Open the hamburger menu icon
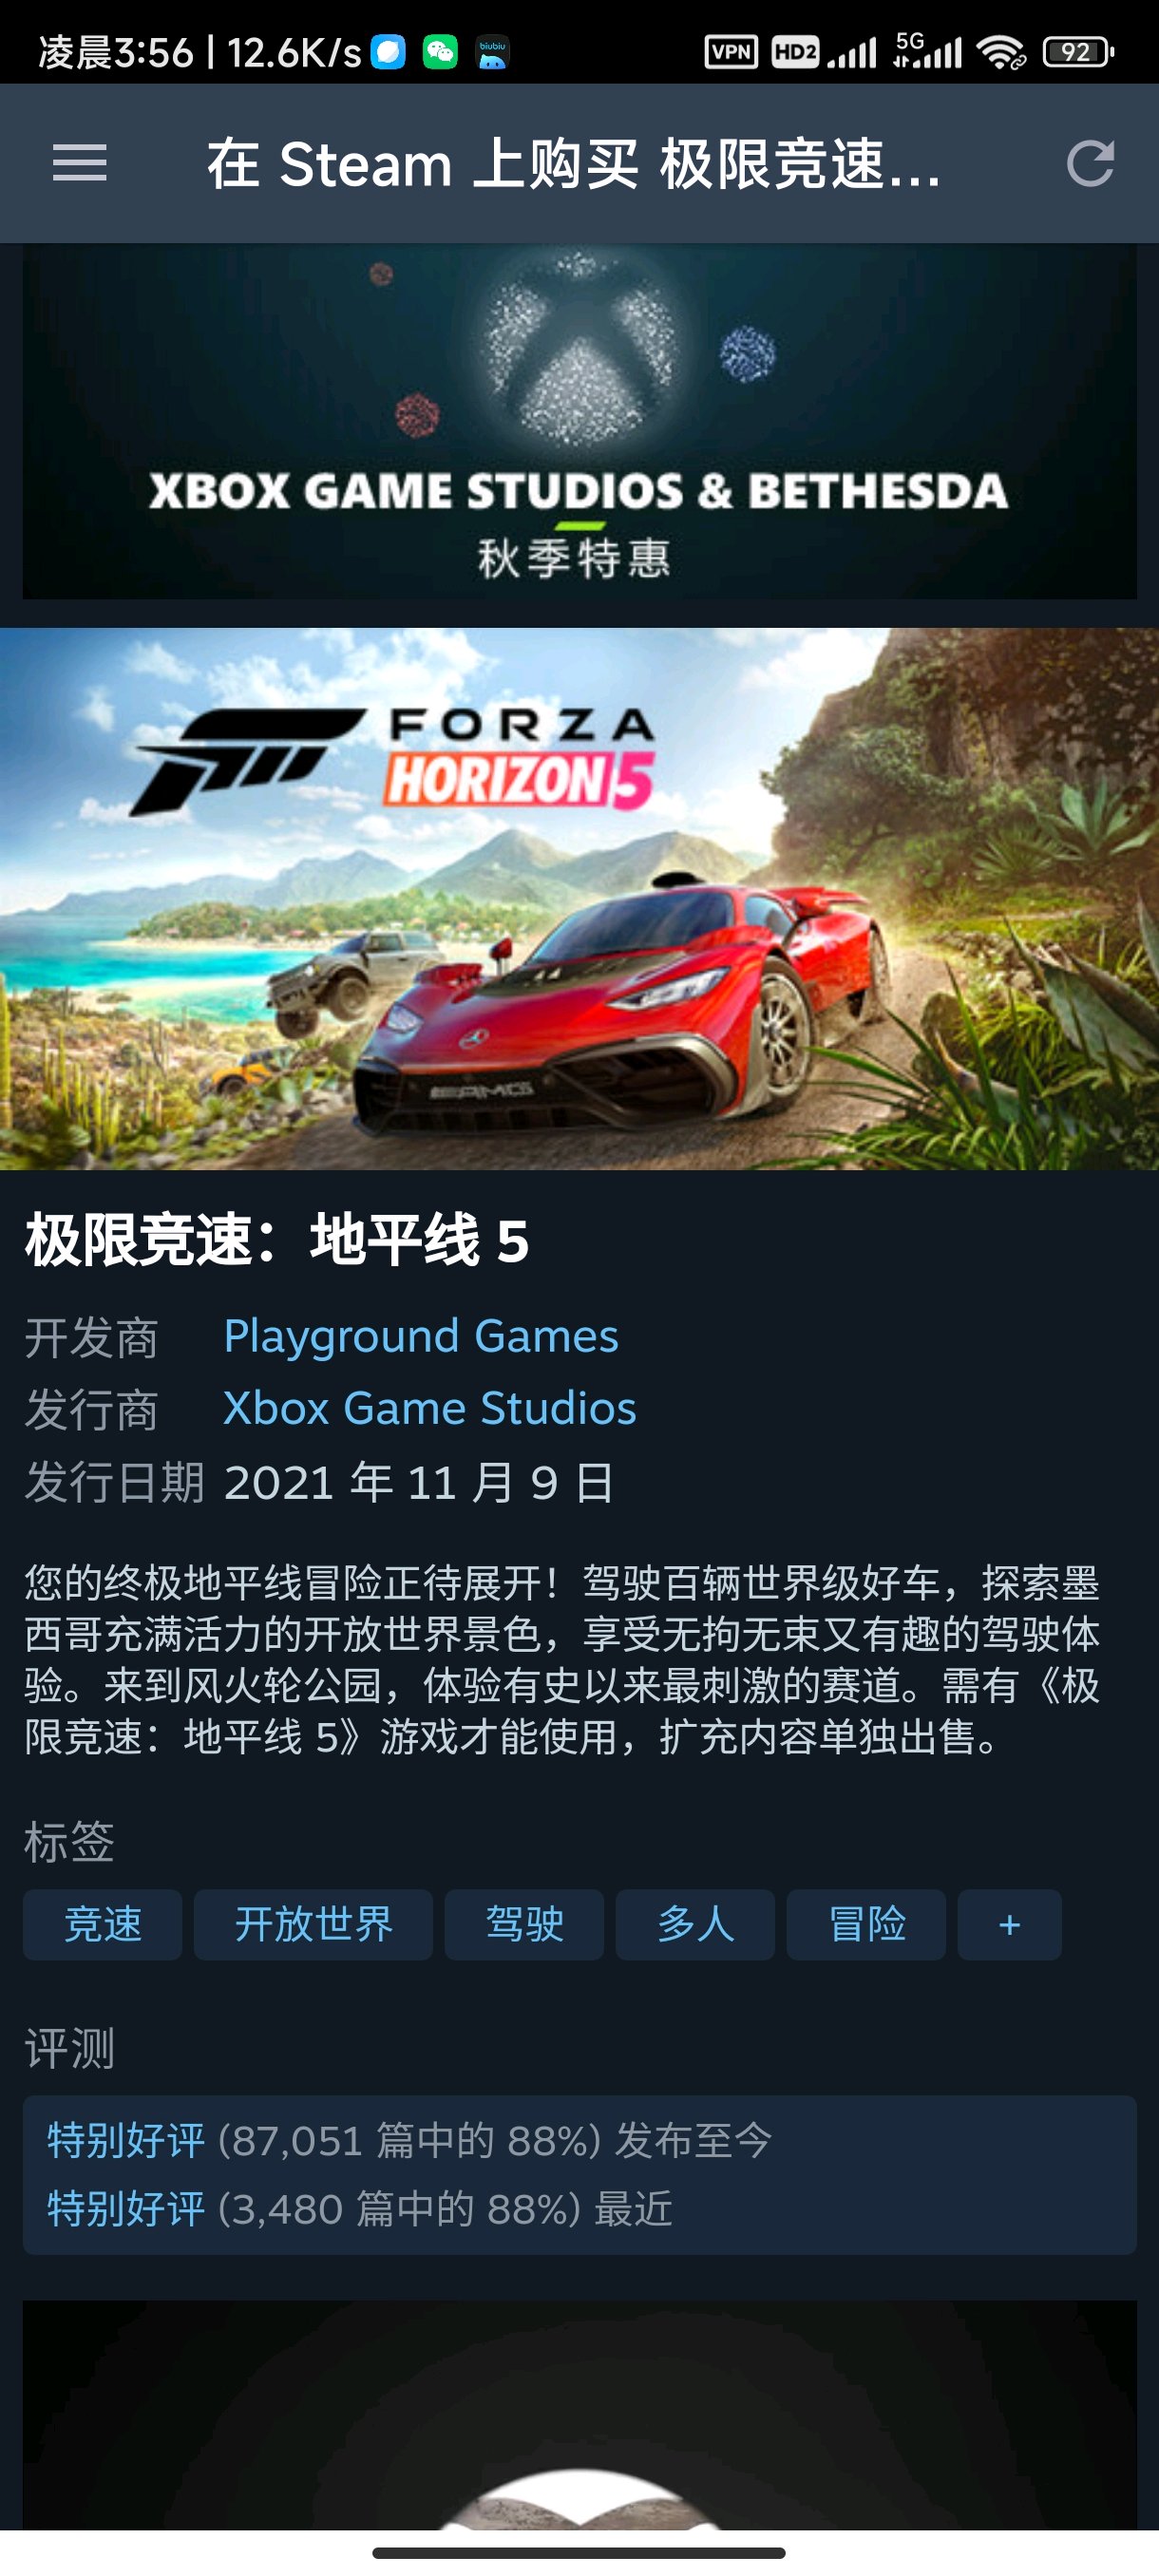This screenshot has width=1159, height=2576. click(80, 163)
